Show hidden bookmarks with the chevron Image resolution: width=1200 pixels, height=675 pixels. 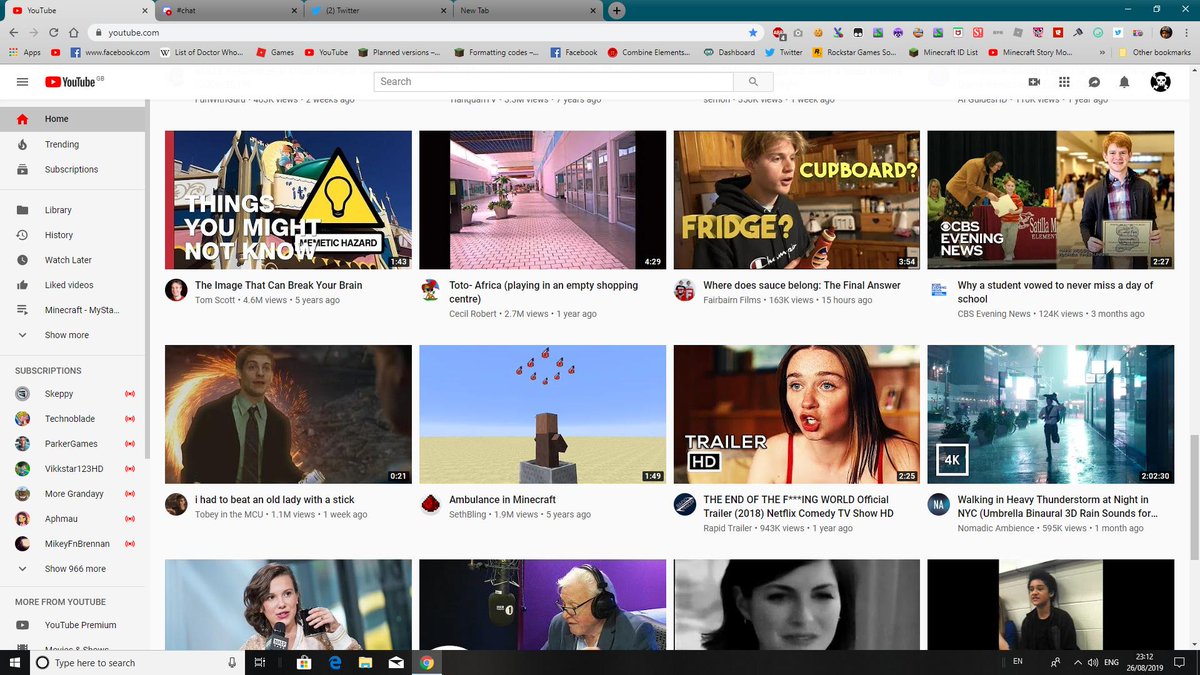[x=1102, y=52]
